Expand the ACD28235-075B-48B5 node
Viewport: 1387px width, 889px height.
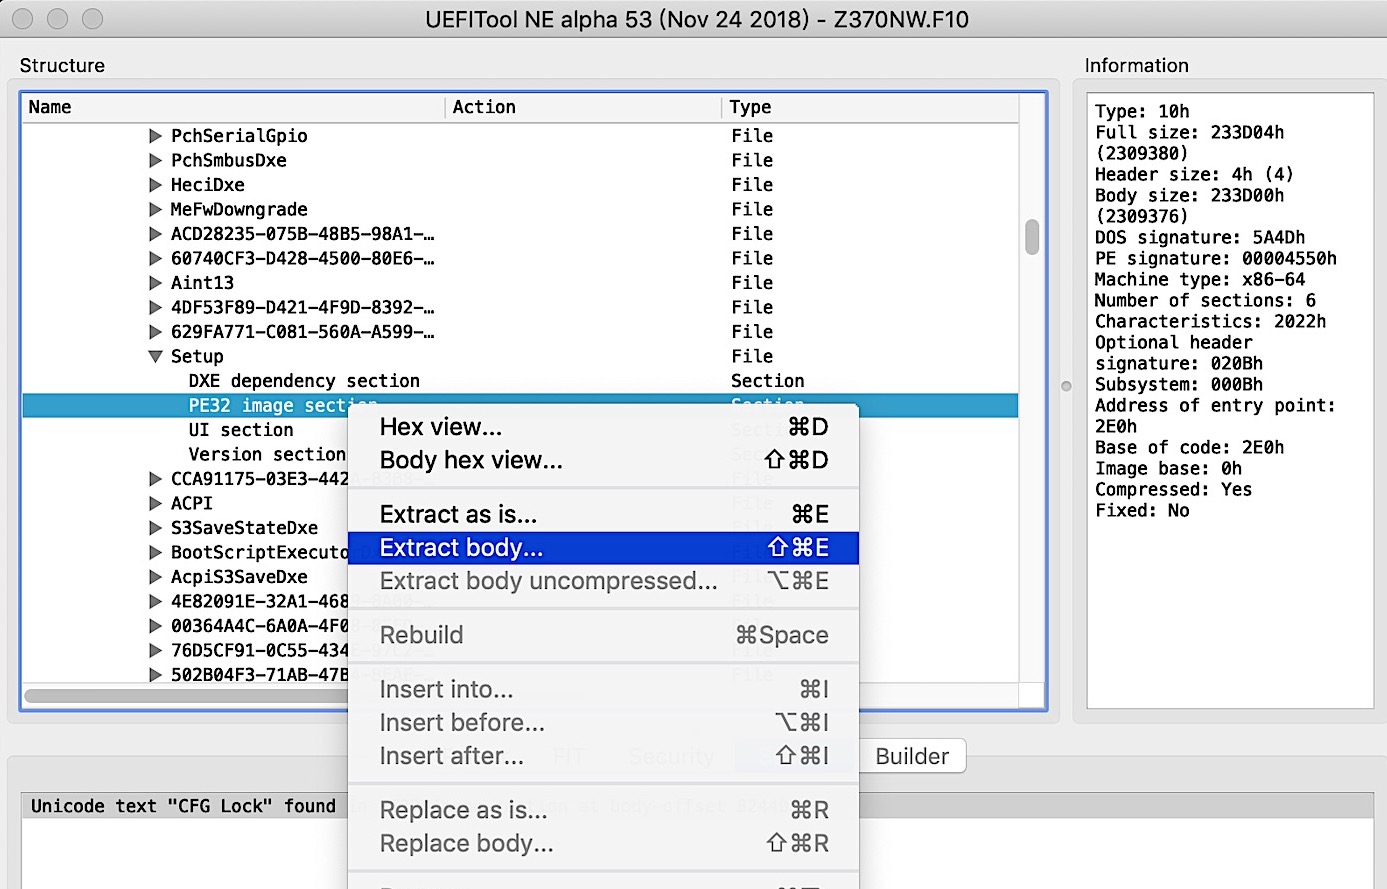tap(155, 233)
